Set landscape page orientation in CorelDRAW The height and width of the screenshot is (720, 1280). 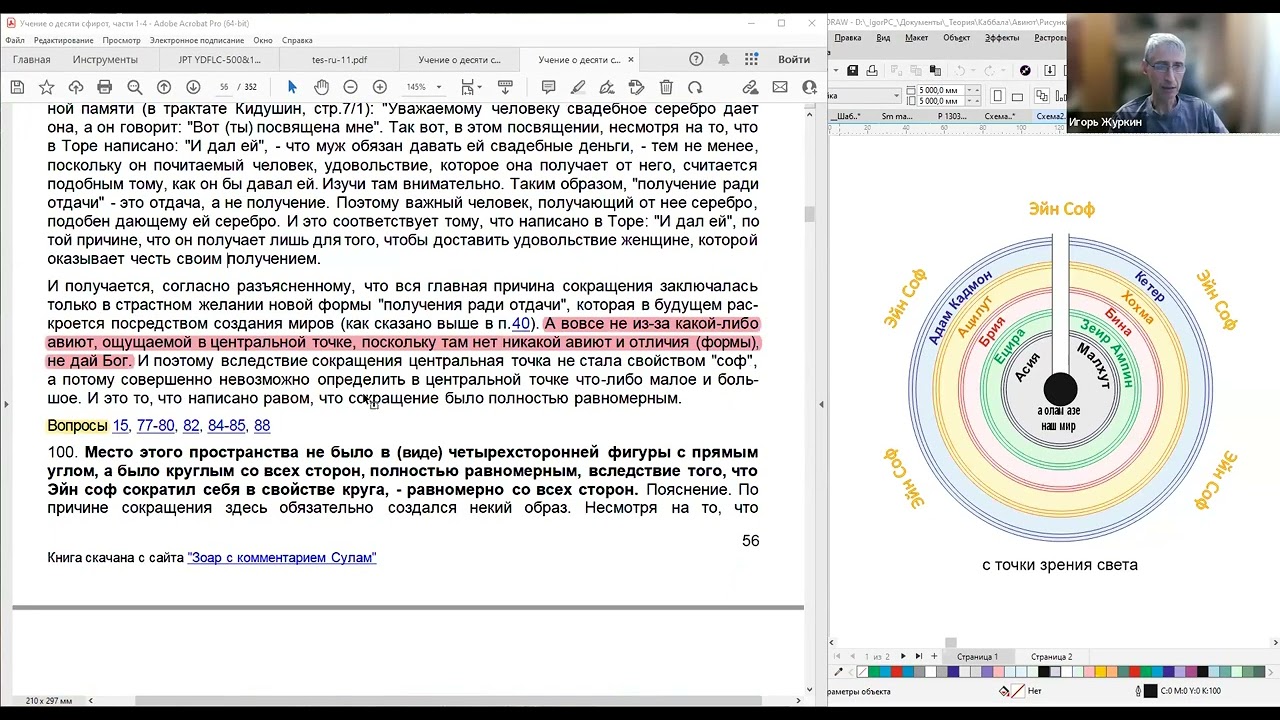[1018, 97]
